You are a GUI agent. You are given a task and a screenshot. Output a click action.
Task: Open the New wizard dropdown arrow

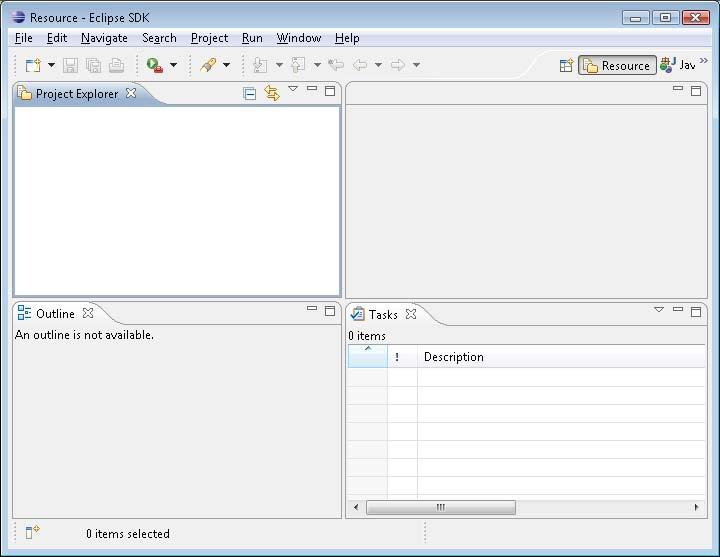[x=51, y=65]
